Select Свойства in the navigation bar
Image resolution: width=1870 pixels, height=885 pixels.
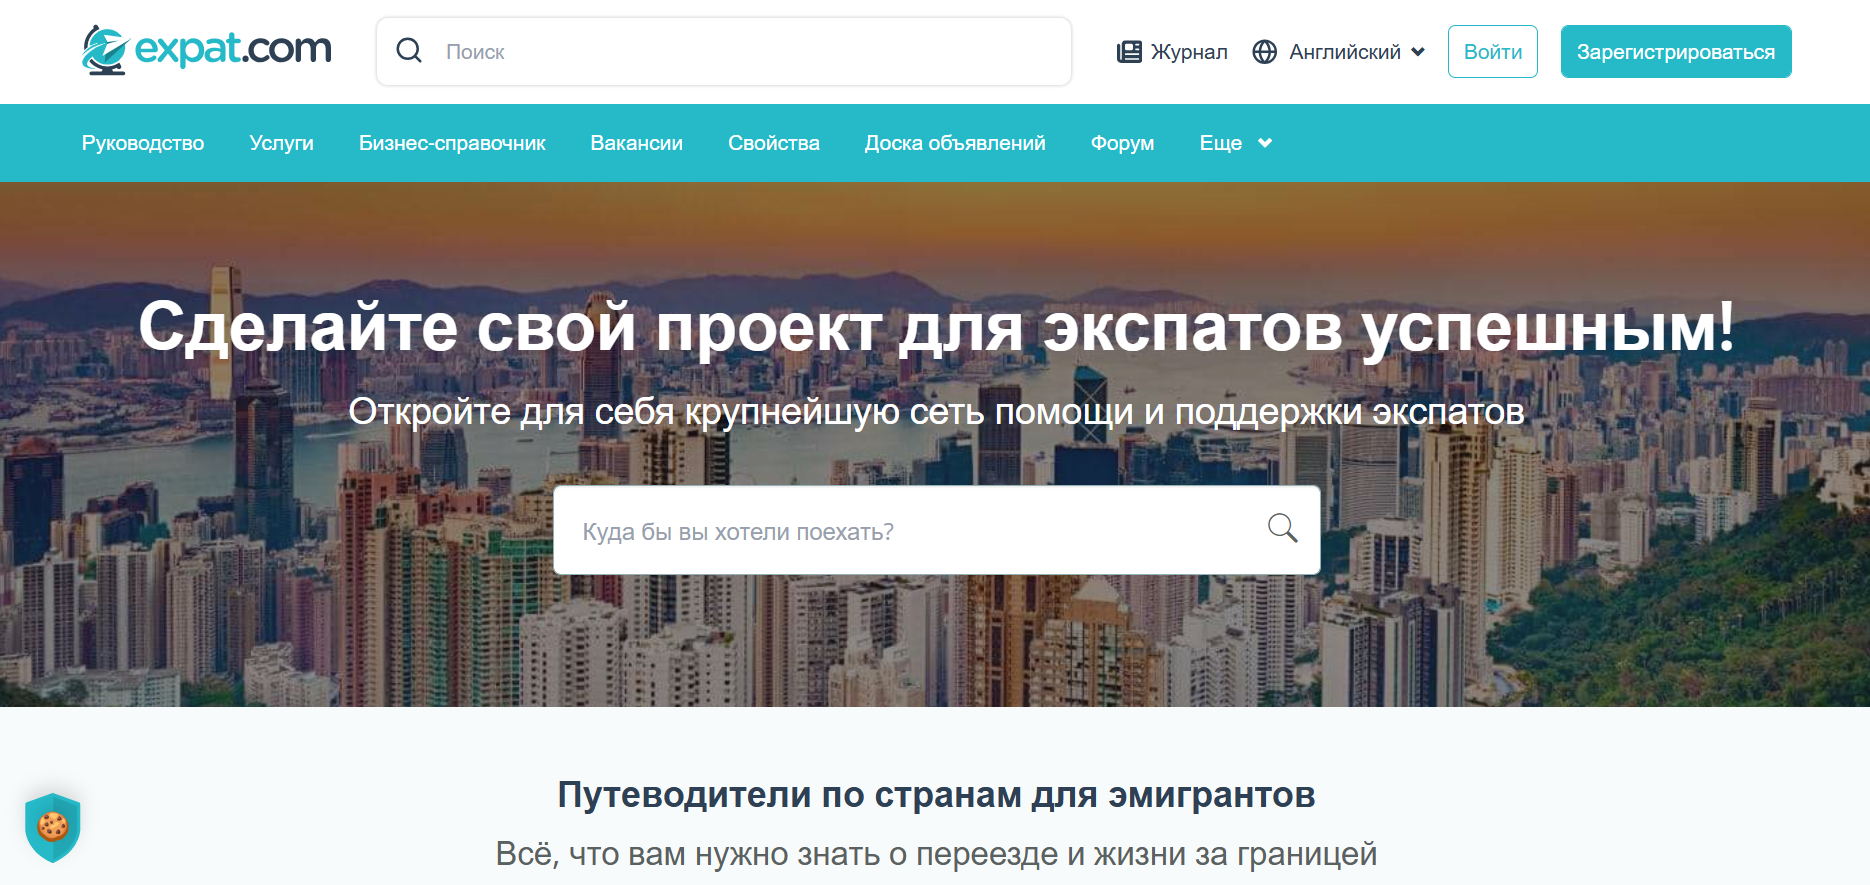coord(773,143)
